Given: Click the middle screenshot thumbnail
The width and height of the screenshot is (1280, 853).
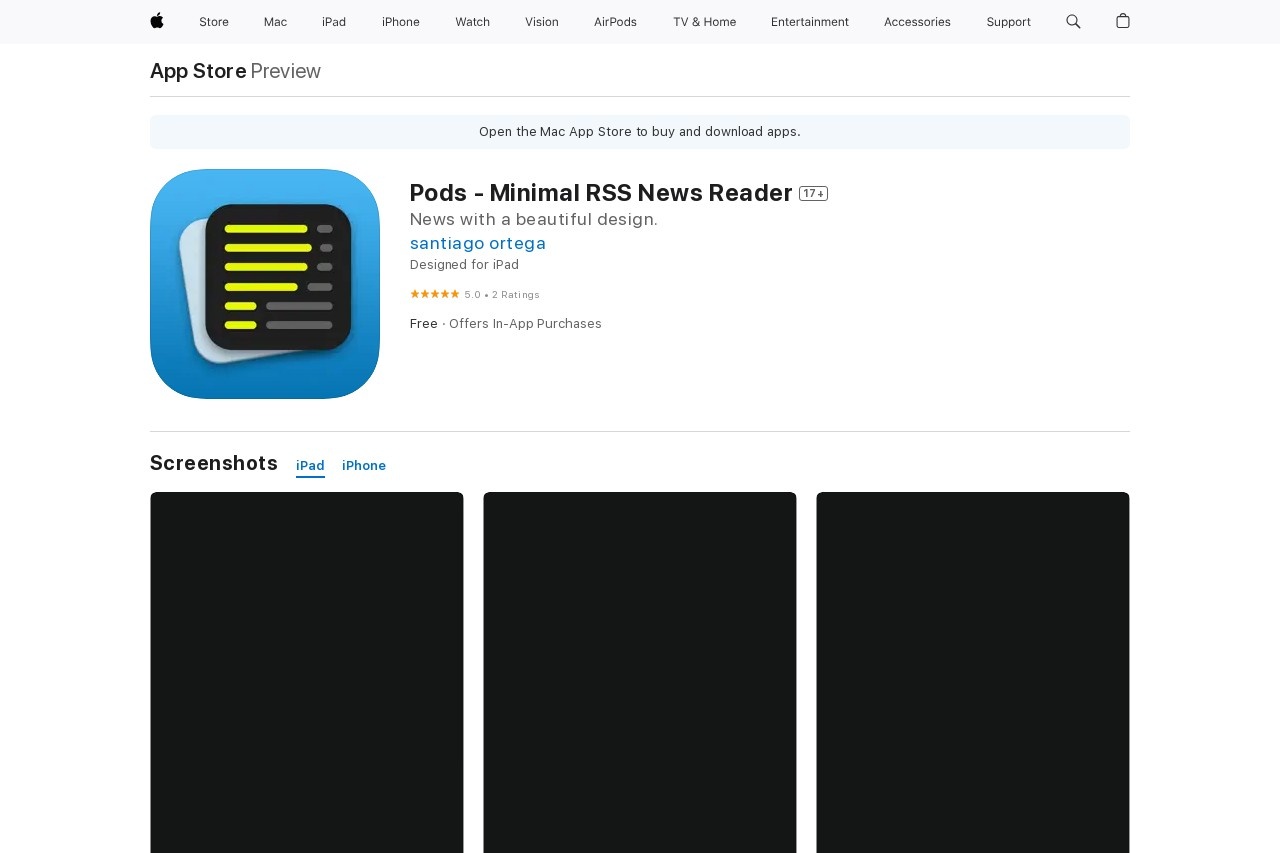Looking at the screenshot, I should pos(640,672).
